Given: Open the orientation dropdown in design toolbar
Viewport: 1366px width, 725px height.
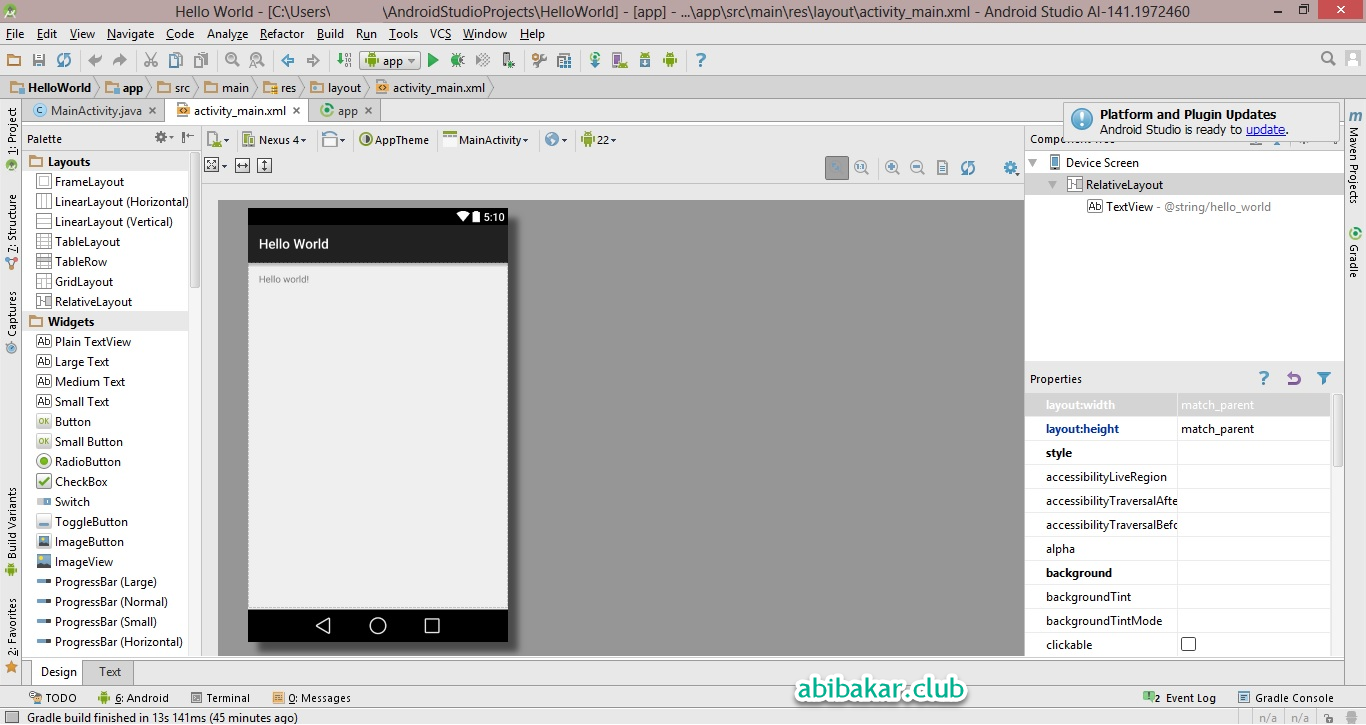Looking at the screenshot, I should coord(334,140).
